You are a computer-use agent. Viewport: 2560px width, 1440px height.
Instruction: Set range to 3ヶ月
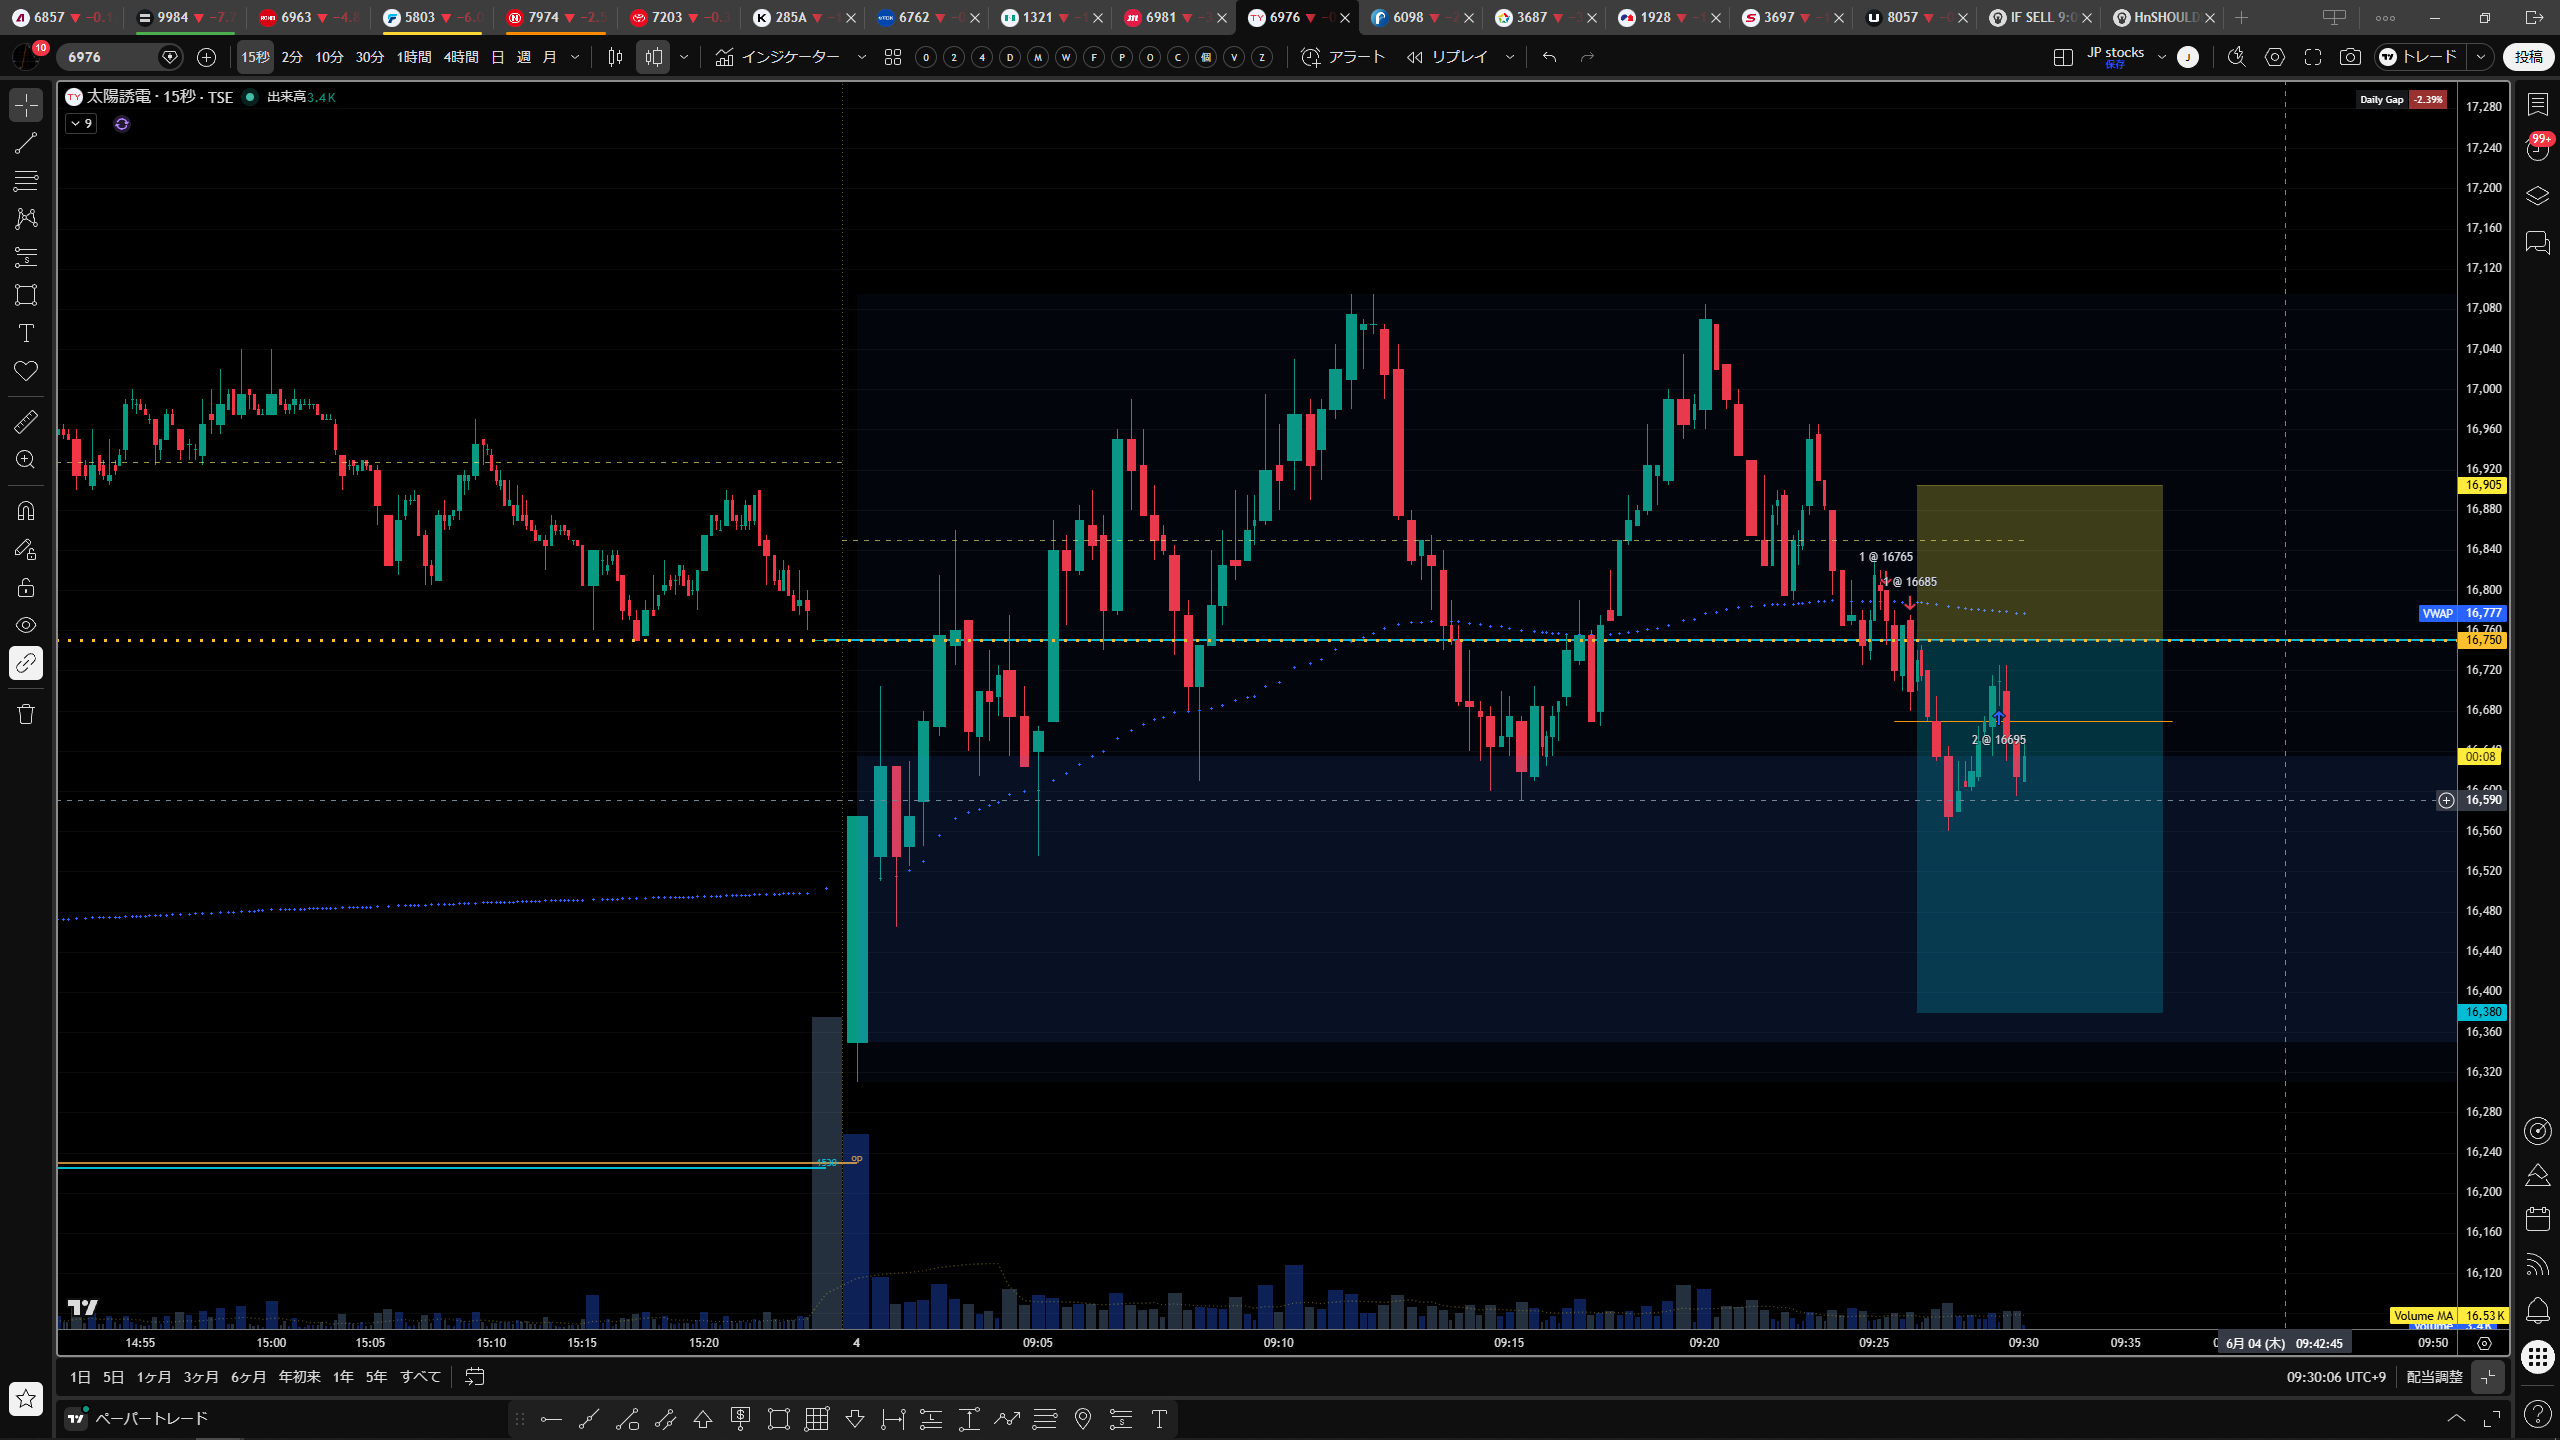[x=201, y=1377]
